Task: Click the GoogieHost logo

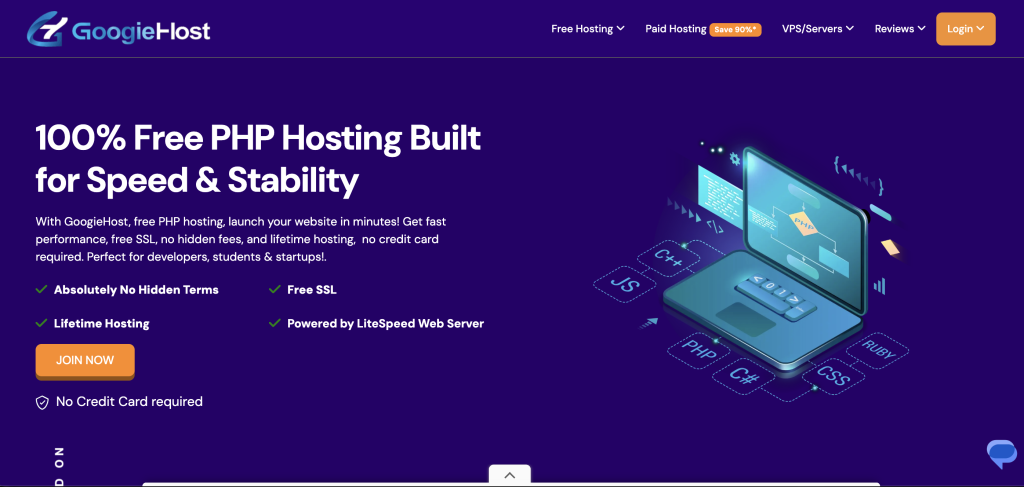Action: coord(119,30)
